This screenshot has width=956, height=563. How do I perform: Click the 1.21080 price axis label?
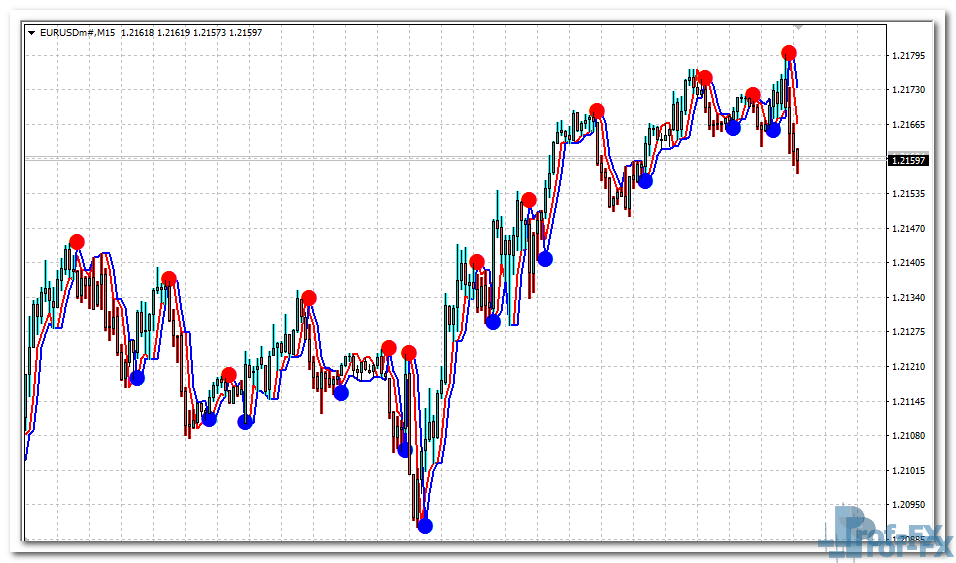[x=908, y=436]
